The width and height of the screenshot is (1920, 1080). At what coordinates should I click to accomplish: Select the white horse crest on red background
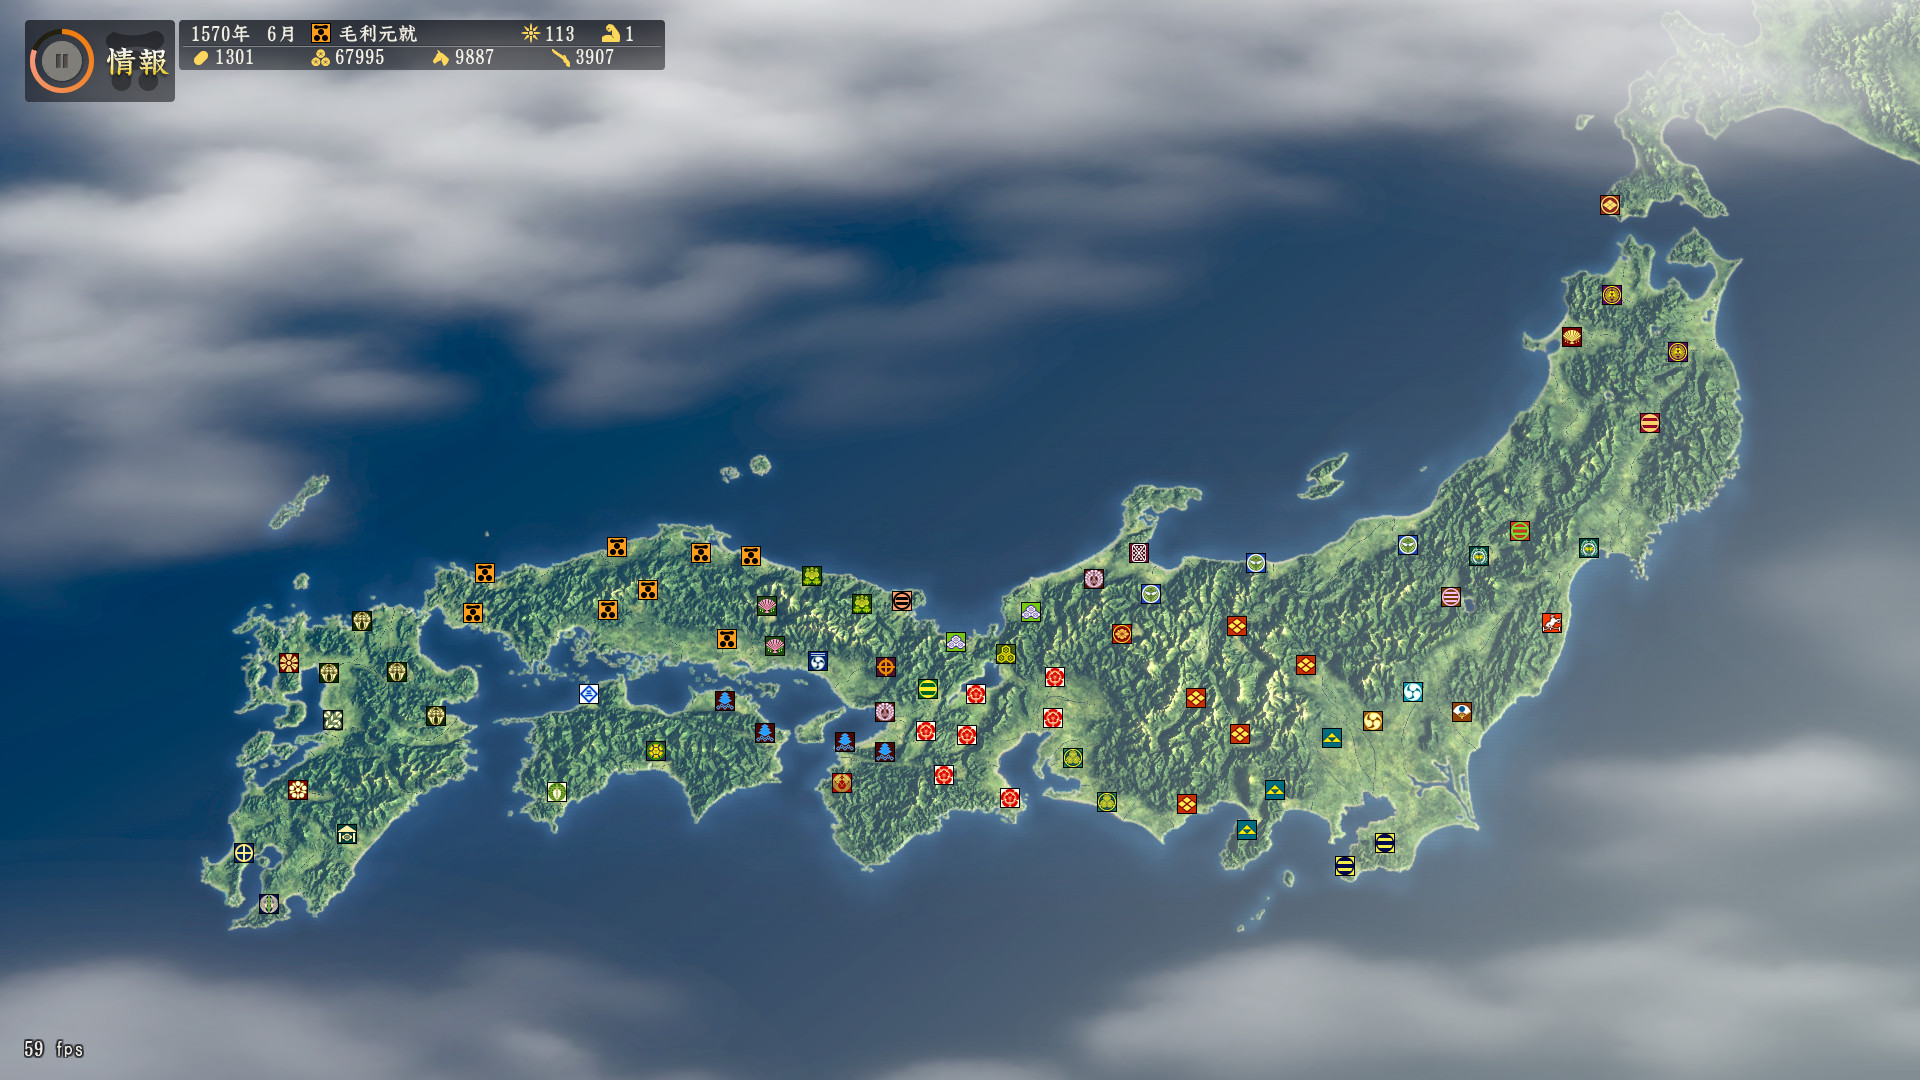[1552, 623]
